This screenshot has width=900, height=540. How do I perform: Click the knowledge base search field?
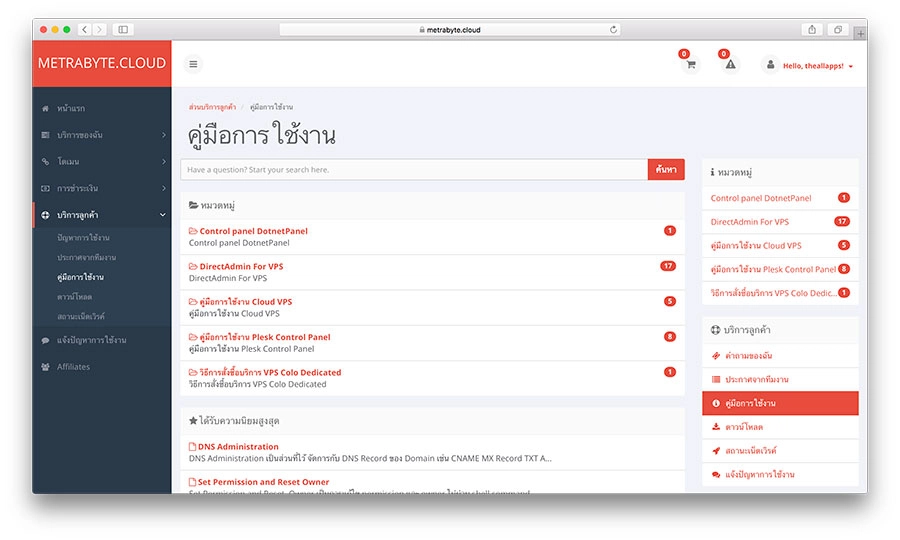coord(414,170)
